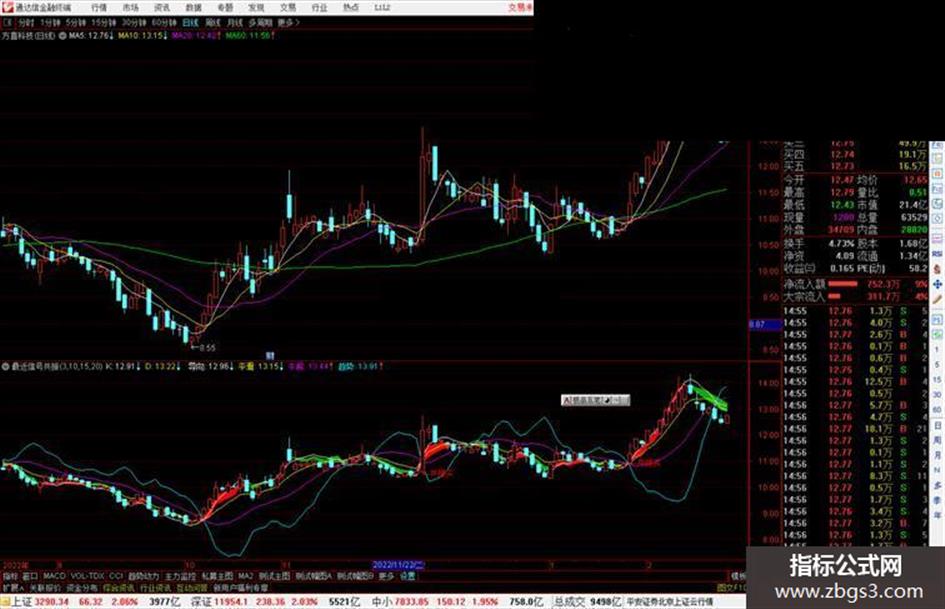Open the 行业 menu

pyautogui.click(x=319, y=8)
